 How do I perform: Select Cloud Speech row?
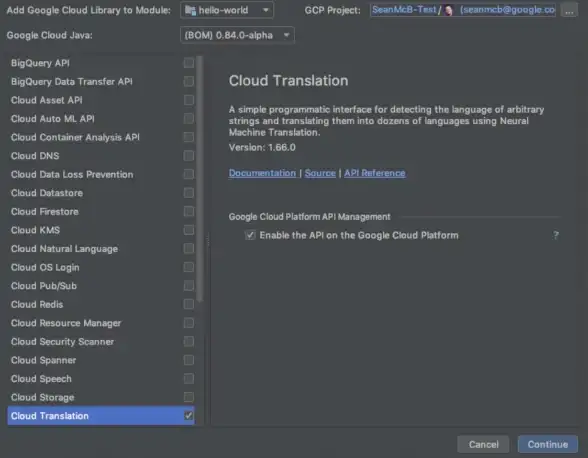pos(101,378)
